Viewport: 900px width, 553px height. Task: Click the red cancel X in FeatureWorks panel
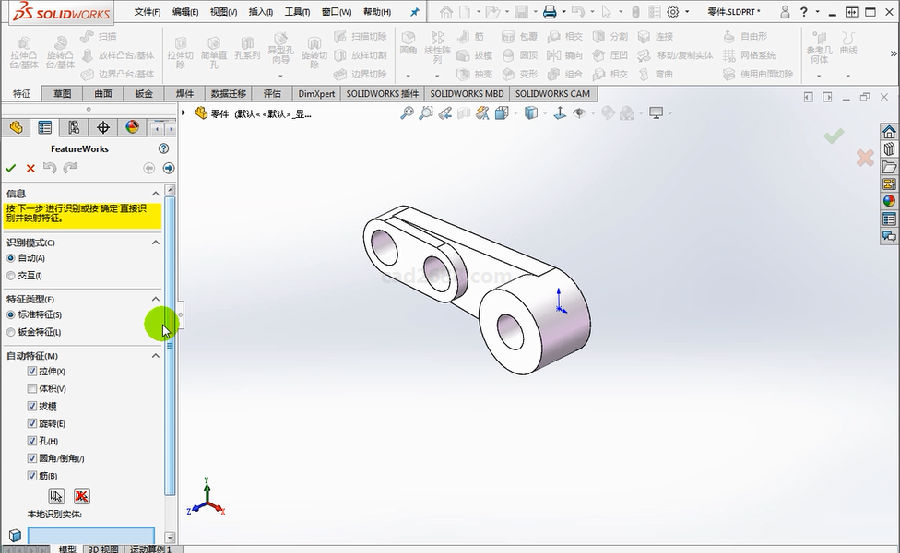30,168
